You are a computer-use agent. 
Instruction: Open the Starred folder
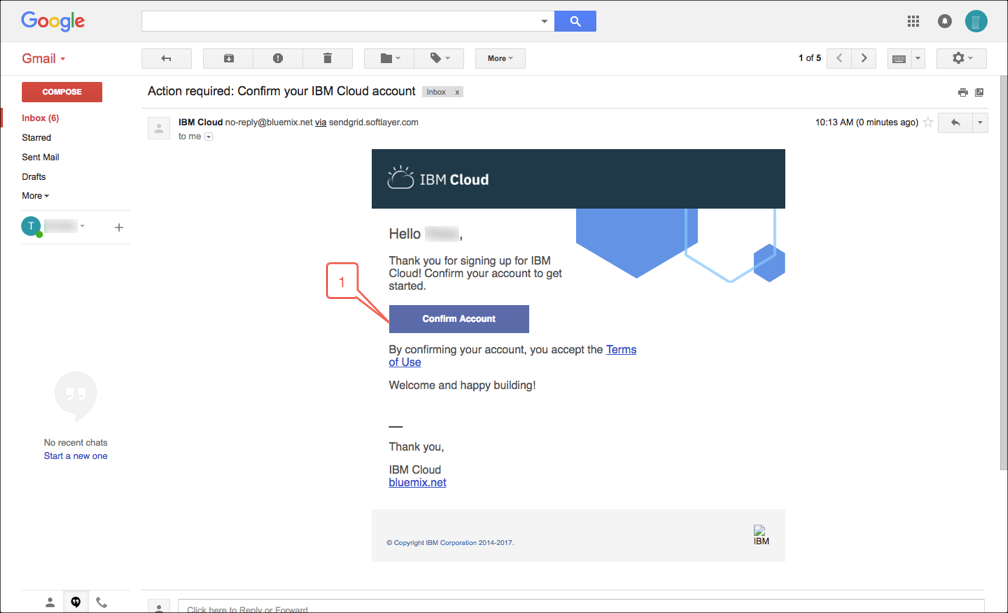[x=37, y=138]
